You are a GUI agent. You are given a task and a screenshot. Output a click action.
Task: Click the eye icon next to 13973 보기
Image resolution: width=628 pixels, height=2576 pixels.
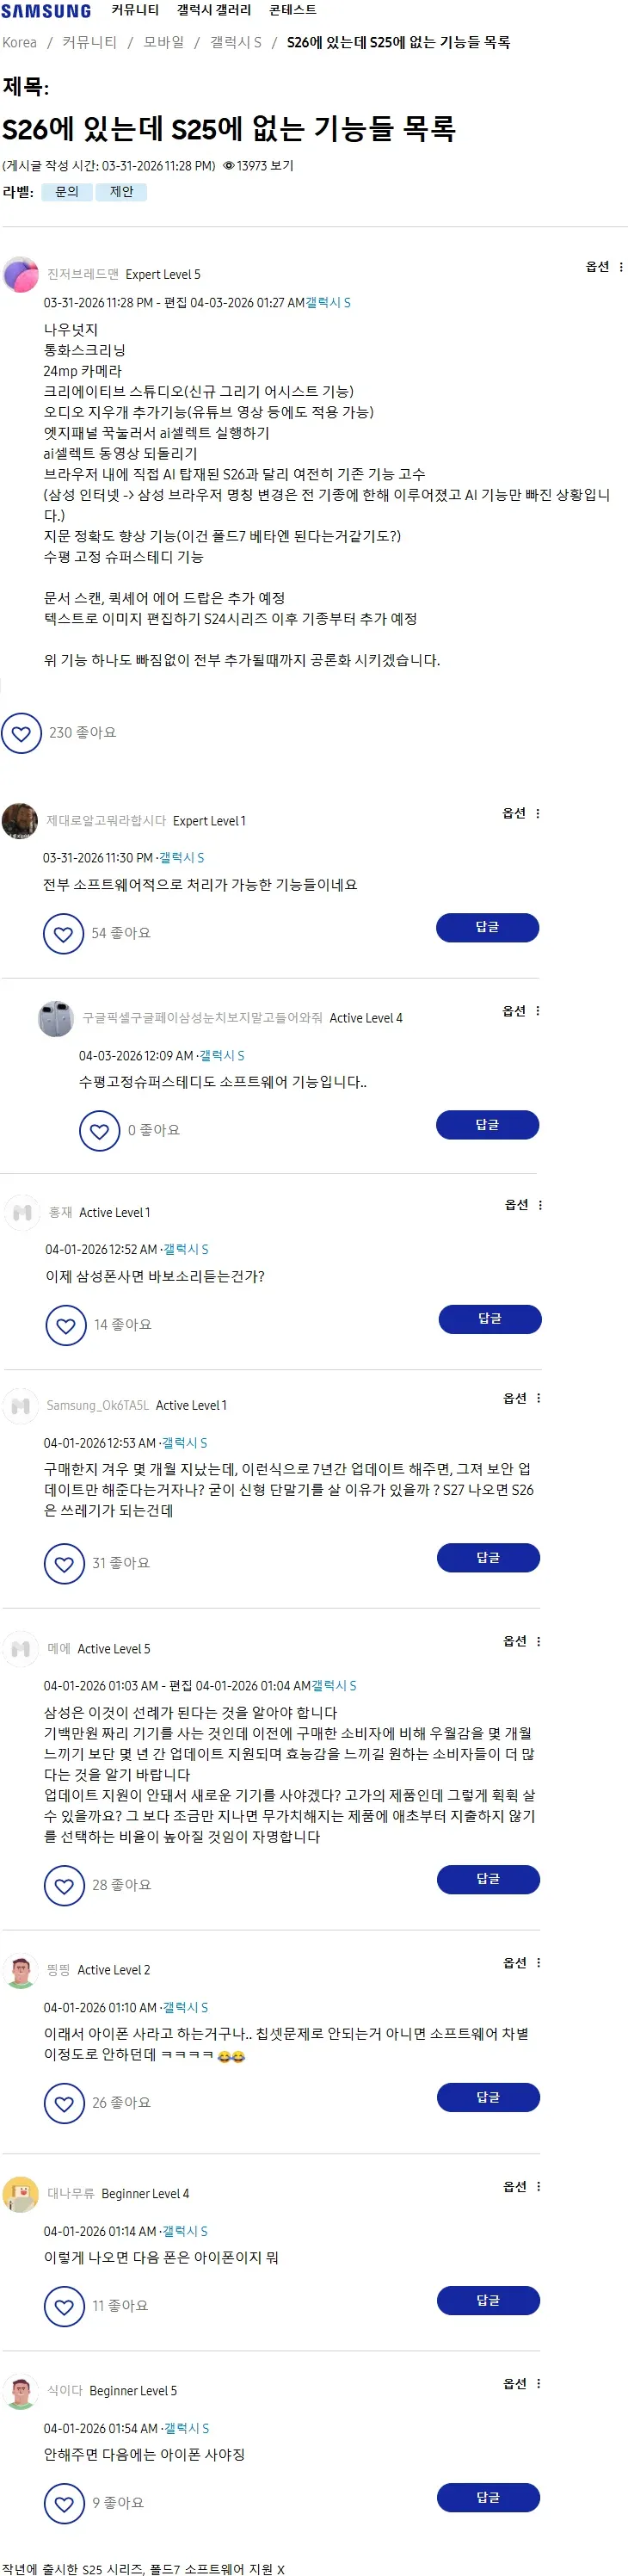230,166
